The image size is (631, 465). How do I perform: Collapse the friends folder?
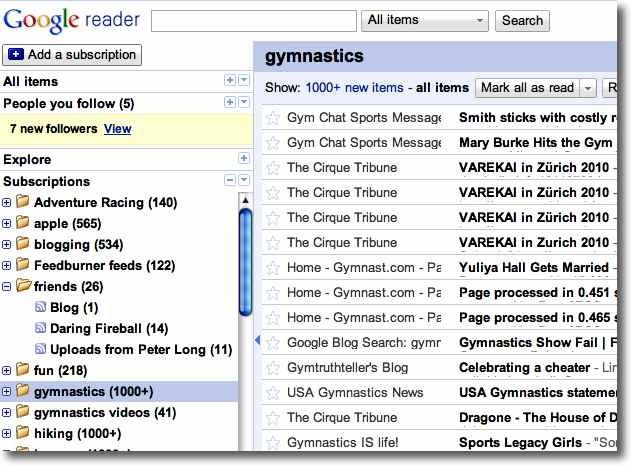coord(7,287)
